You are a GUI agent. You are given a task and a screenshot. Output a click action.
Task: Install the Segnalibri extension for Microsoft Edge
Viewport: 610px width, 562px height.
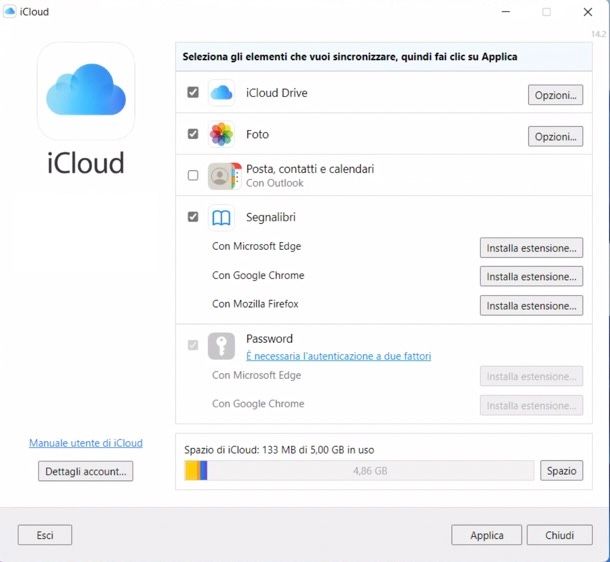click(x=531, y=248)
